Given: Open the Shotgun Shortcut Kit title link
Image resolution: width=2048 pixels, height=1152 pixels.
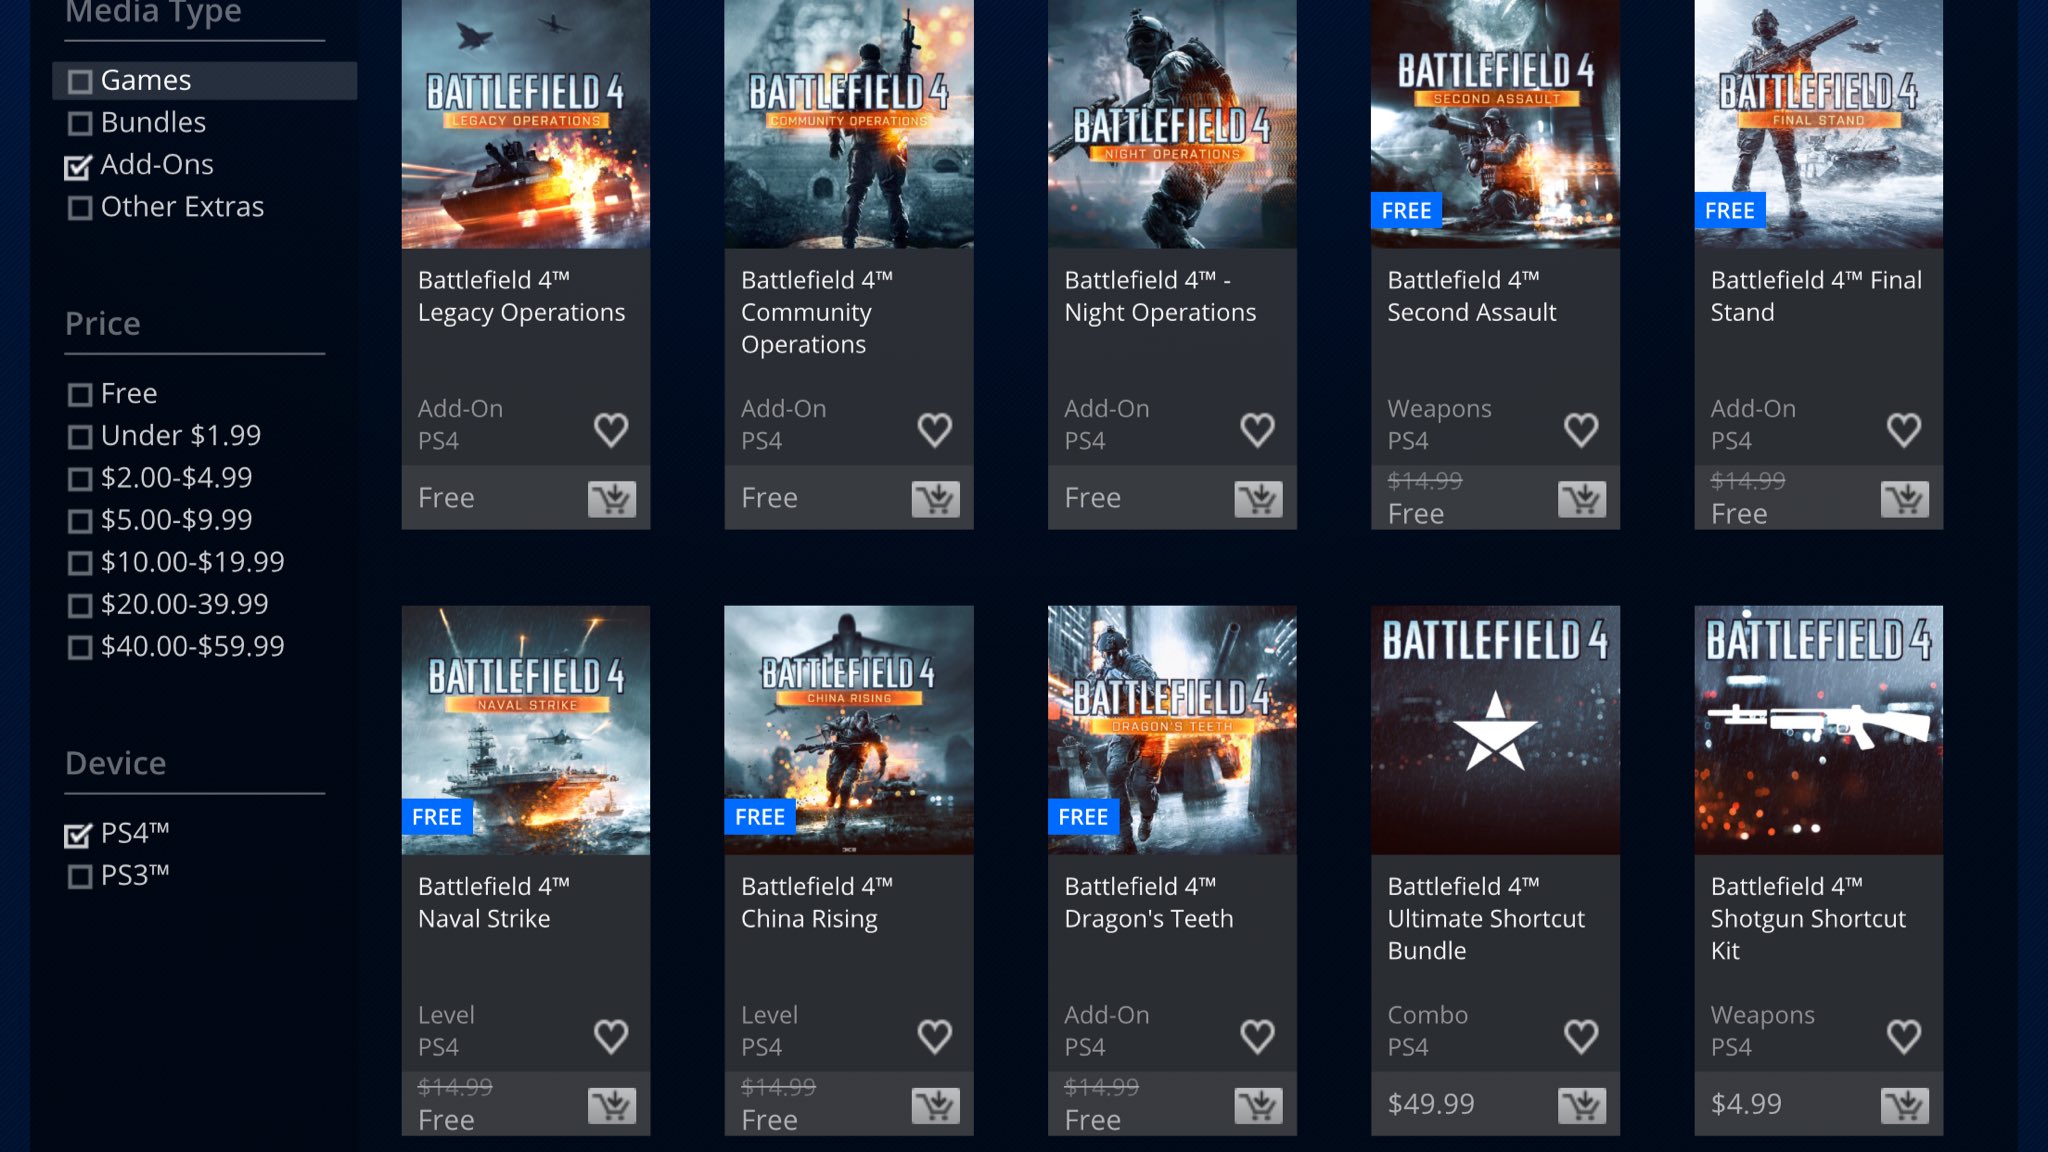Looking at the screenshot, I should tap(1808, 918).
